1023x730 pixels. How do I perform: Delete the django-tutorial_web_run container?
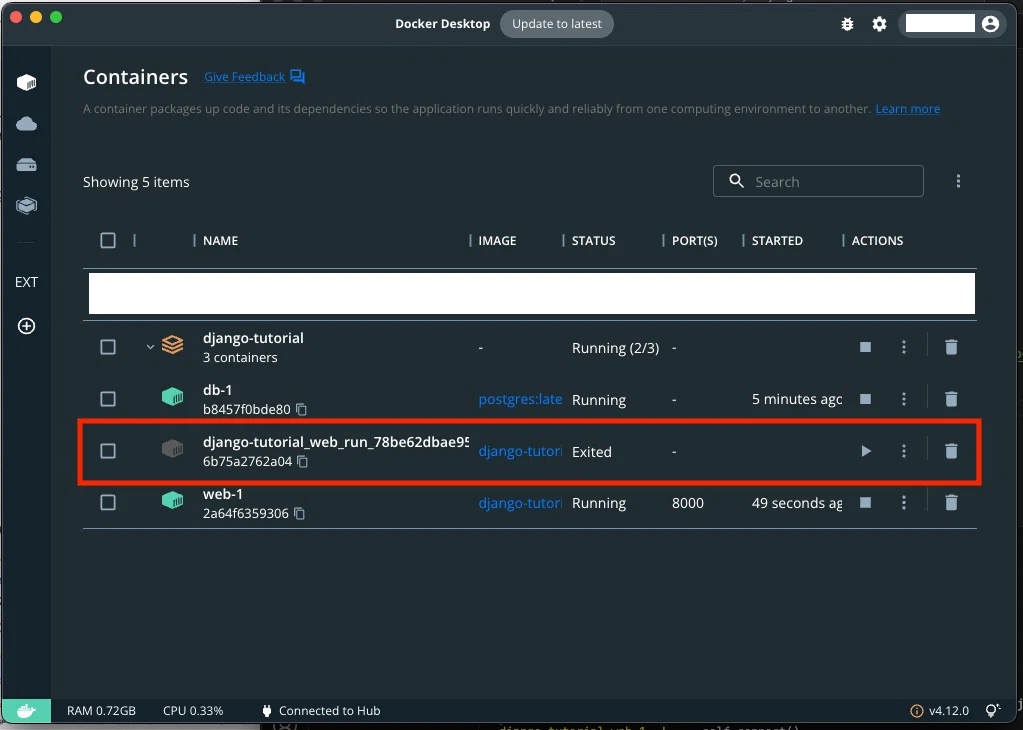(x=951, y=451)
